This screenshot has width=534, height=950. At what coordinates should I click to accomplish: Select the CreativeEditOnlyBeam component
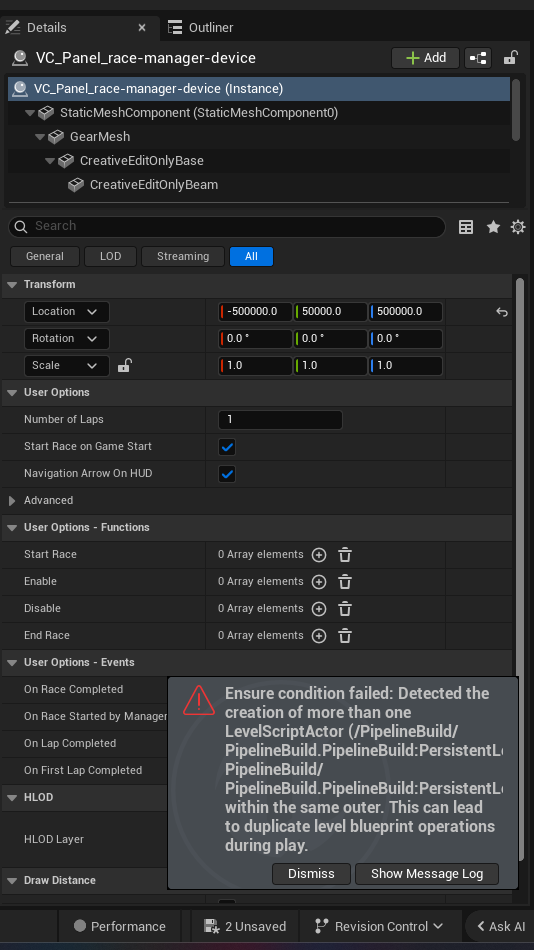153,185
